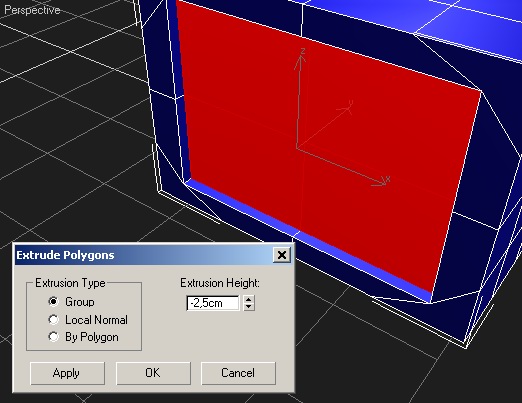Open the Perspective viewport label menu
The image size is (522, 403).
32,10
